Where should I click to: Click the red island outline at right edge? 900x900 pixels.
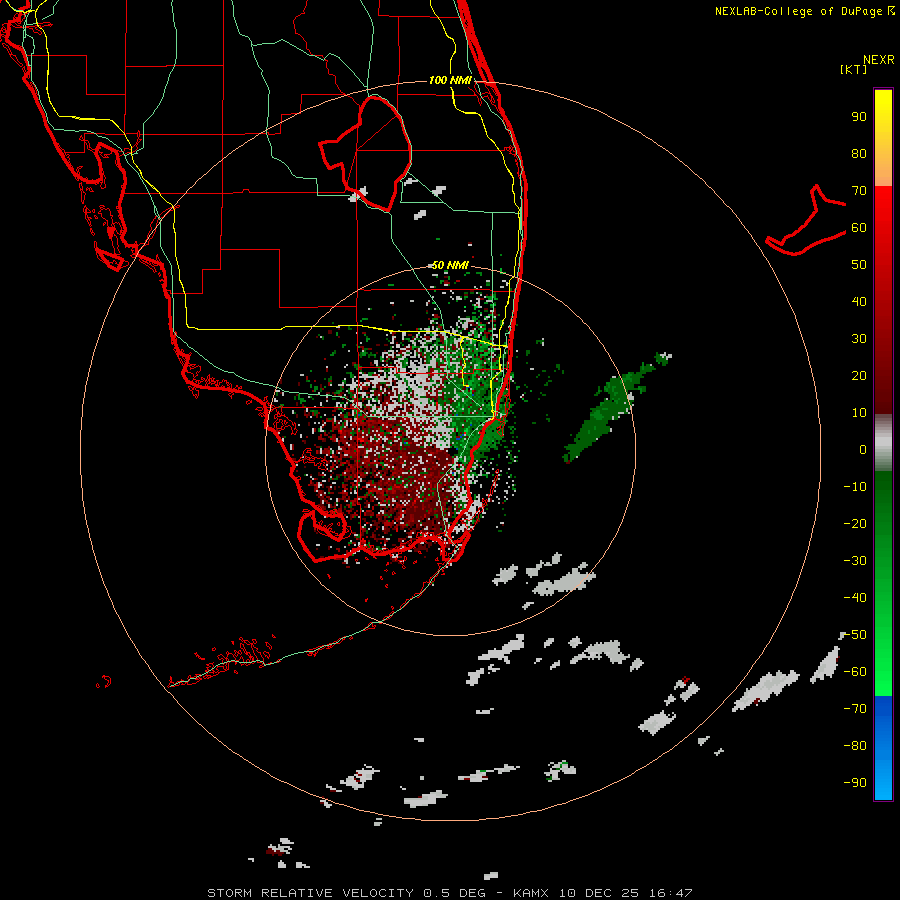[x=806, y=221]
